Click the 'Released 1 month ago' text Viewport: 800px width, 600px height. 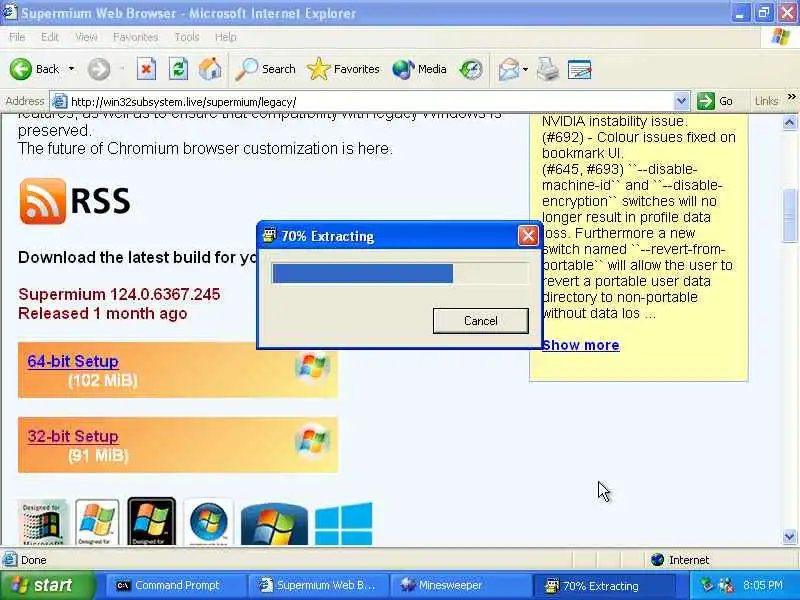[x=103, y=313]
